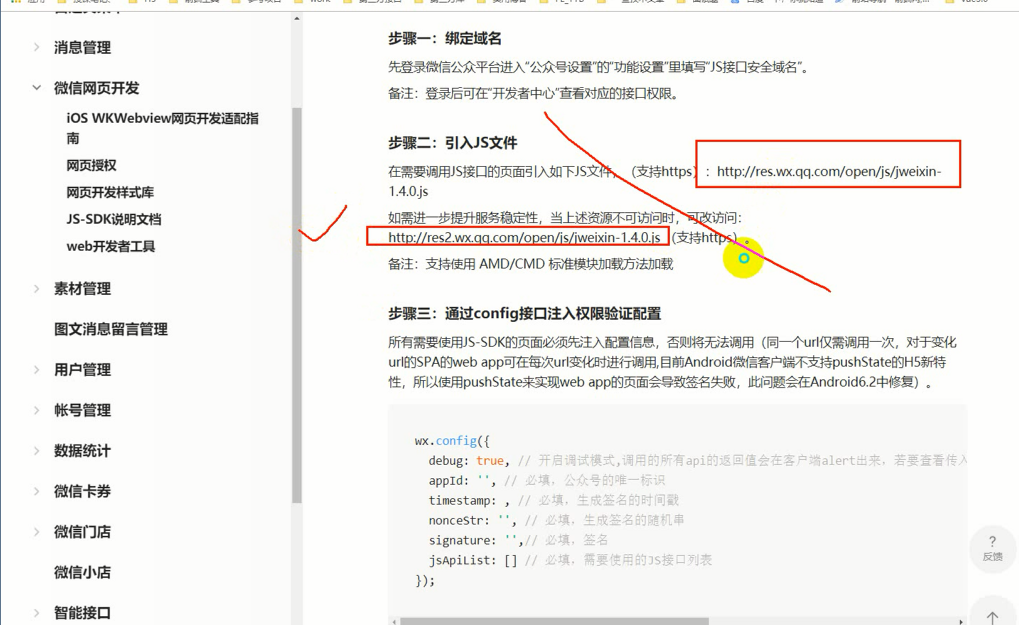This screenshot has height=625, width=1019.
Task: Expand the 帐号管理 sidebar section
Action: tap(37, 410)
